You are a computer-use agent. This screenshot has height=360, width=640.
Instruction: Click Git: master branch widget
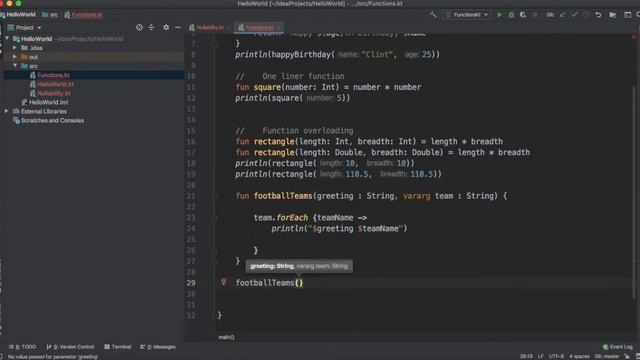(x=607, y=356)
